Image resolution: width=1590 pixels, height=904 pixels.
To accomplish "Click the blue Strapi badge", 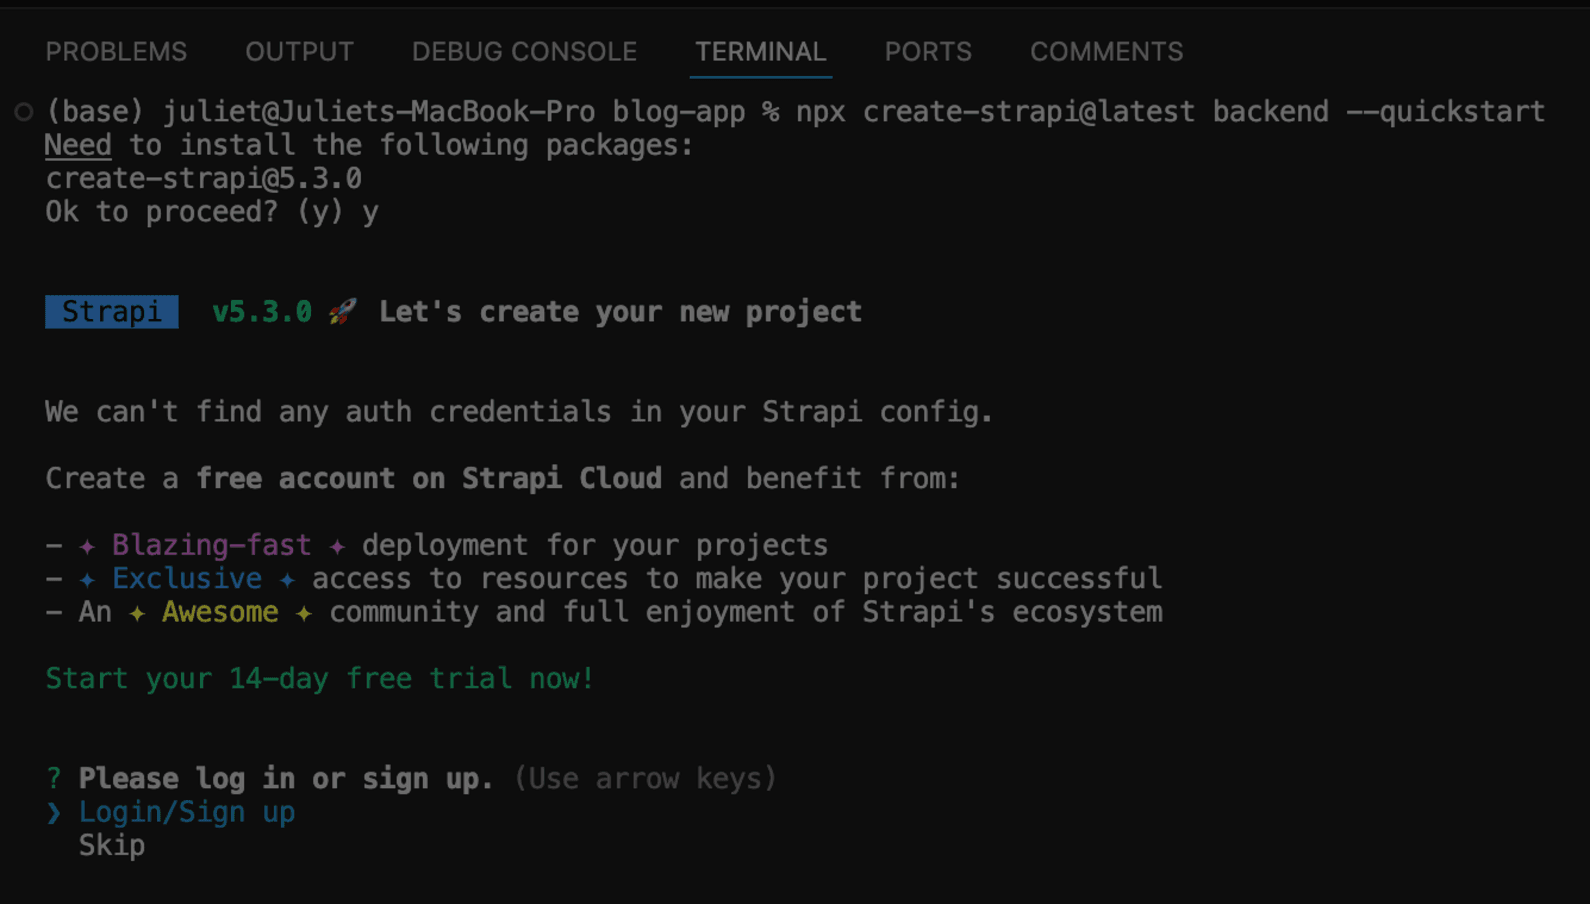I will [112, 312].
